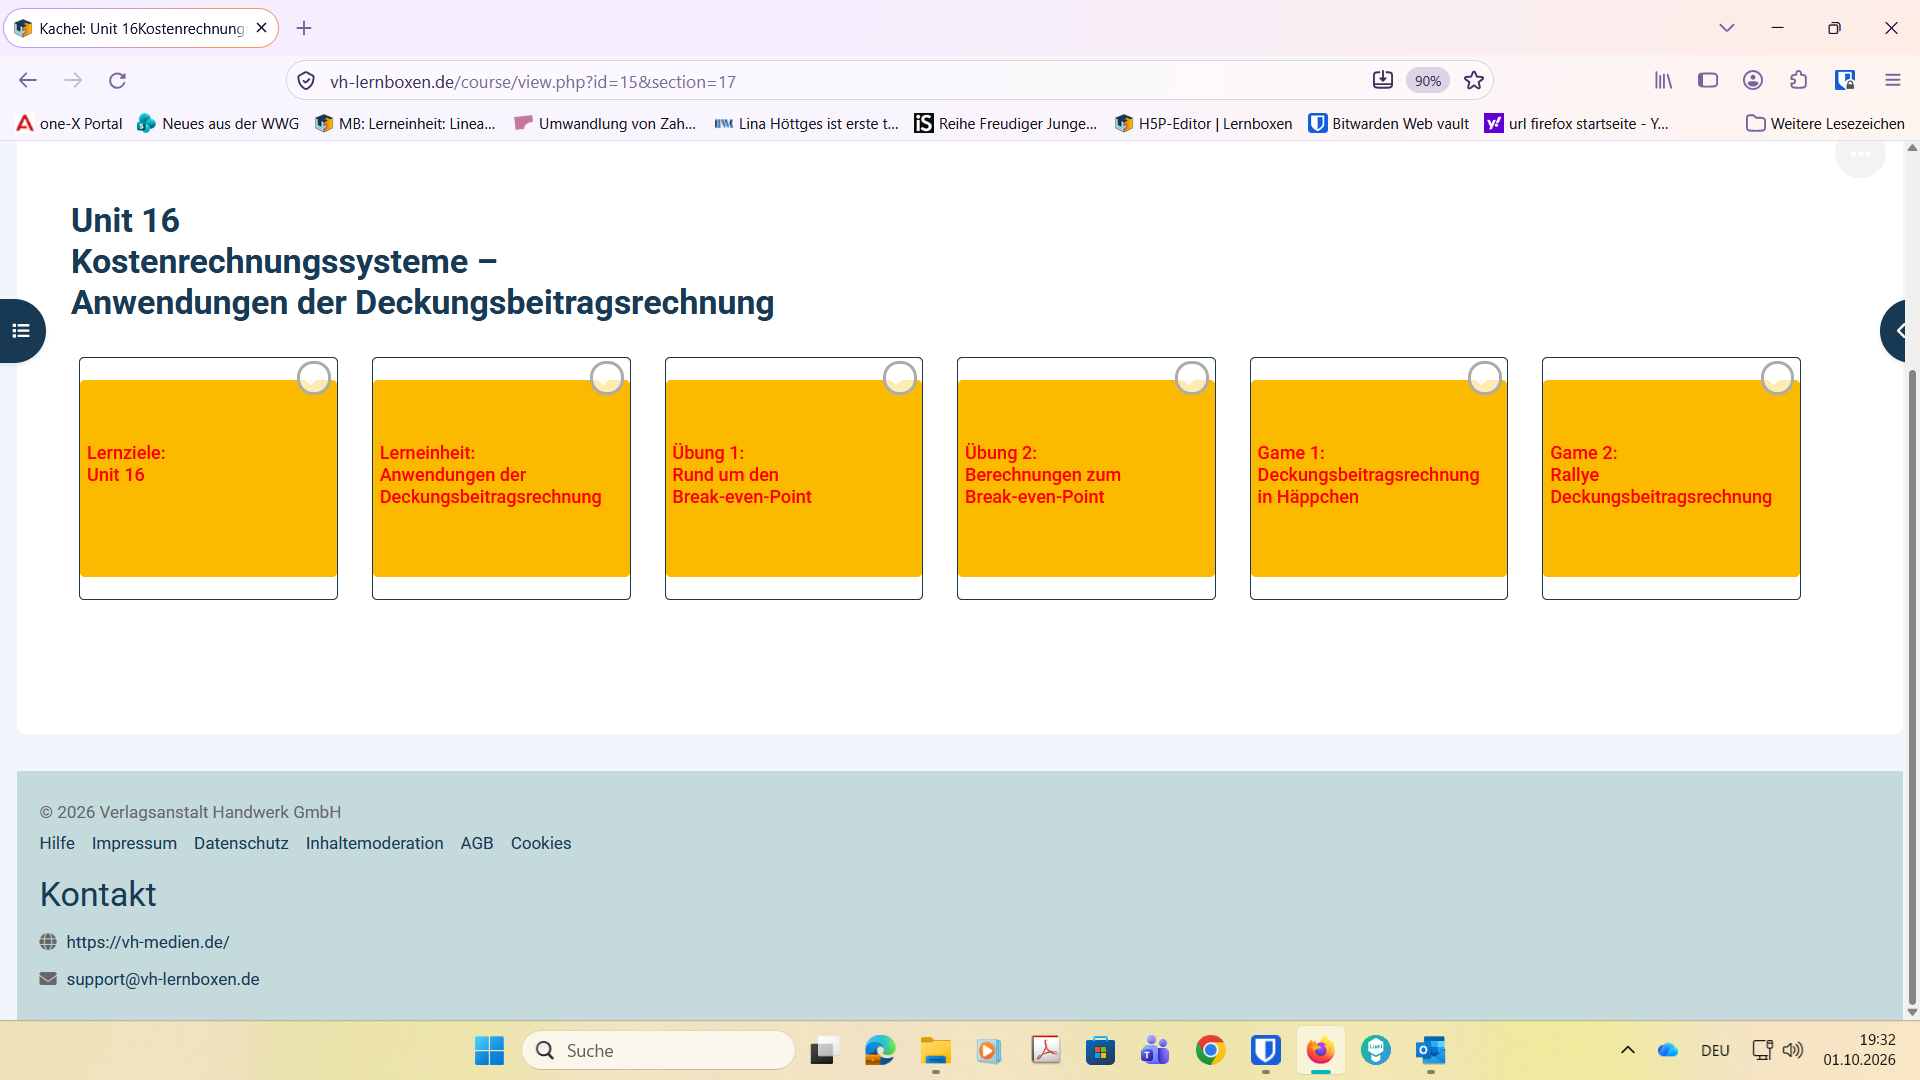This screenshot has height=1080, width=1920.
Task: Open the Bitwarden app in the taskbar
Action: (1265, 1050)
